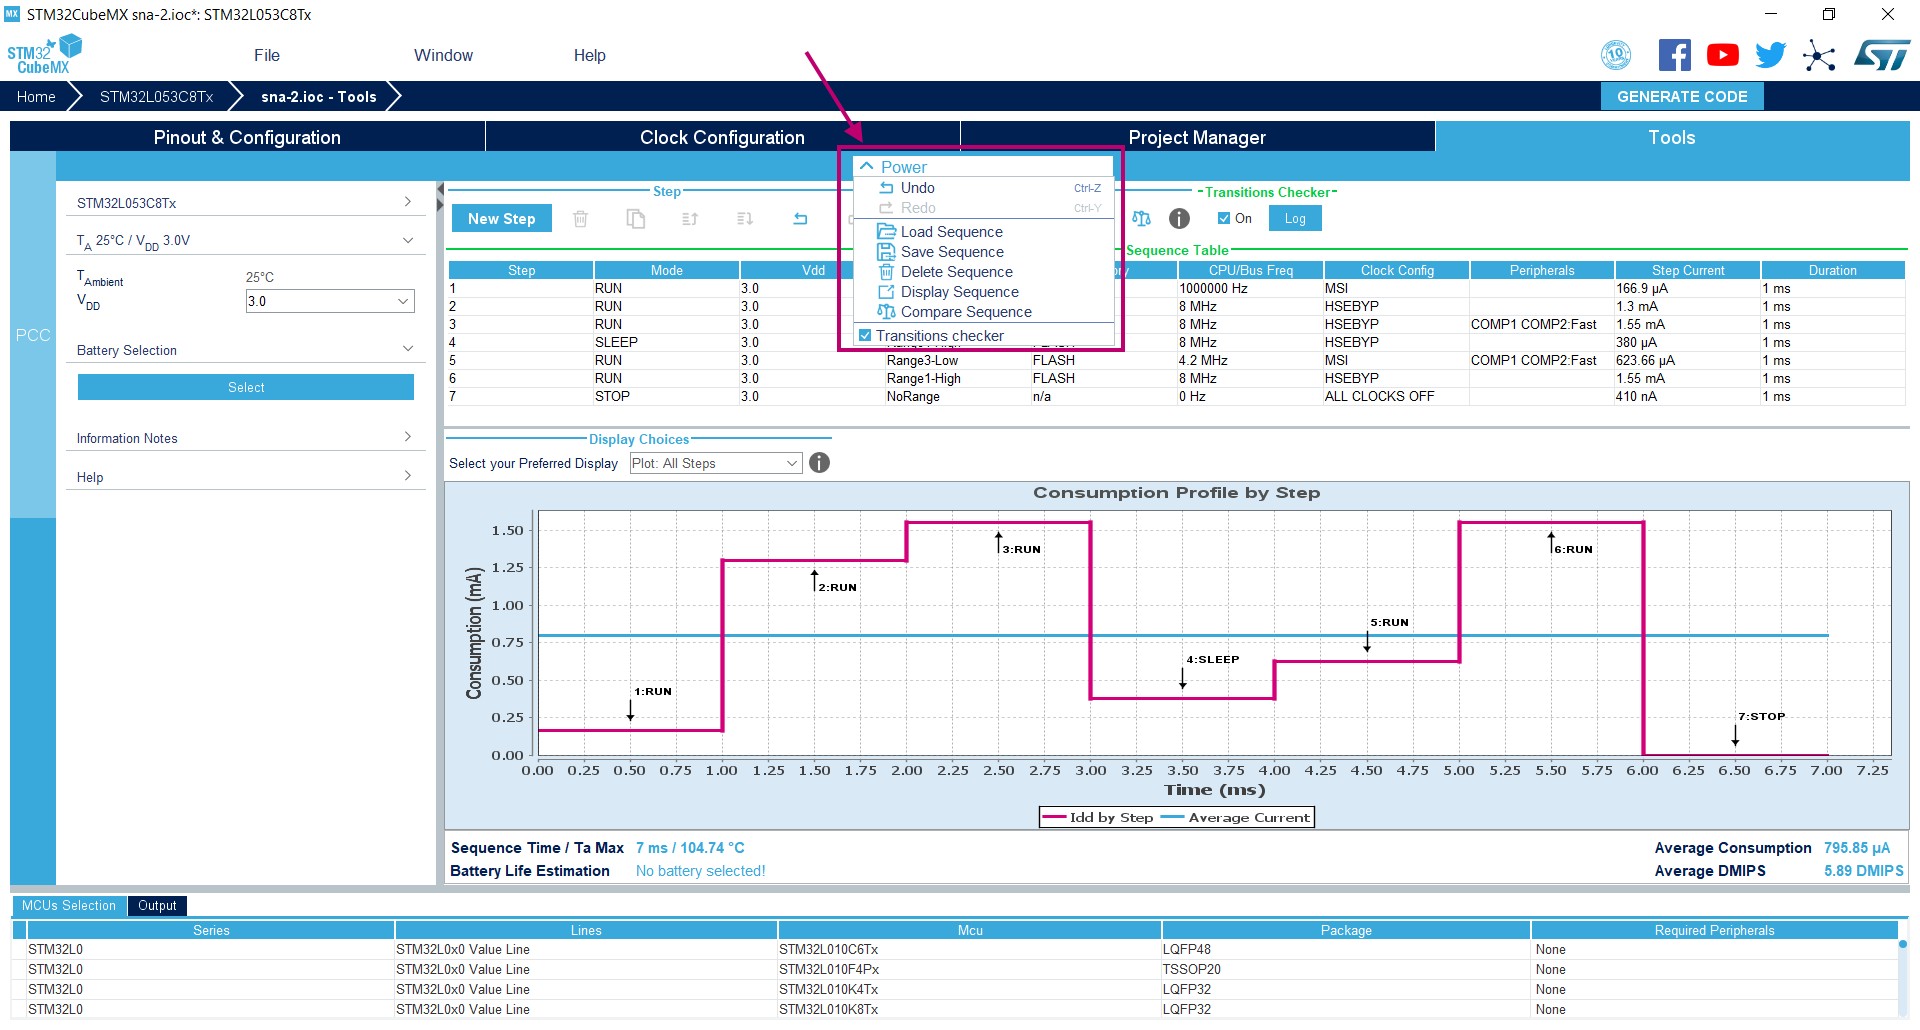
Task: Open the Help menu in the menu bar
Action: [x=590, y=56]
